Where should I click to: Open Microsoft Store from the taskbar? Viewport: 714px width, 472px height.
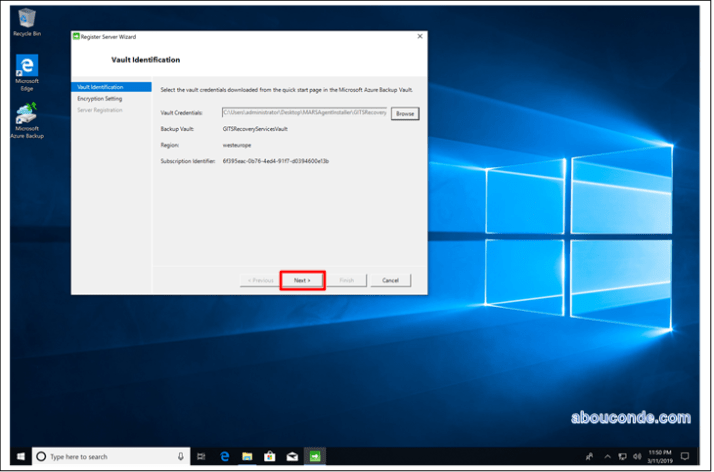(269, 456)
